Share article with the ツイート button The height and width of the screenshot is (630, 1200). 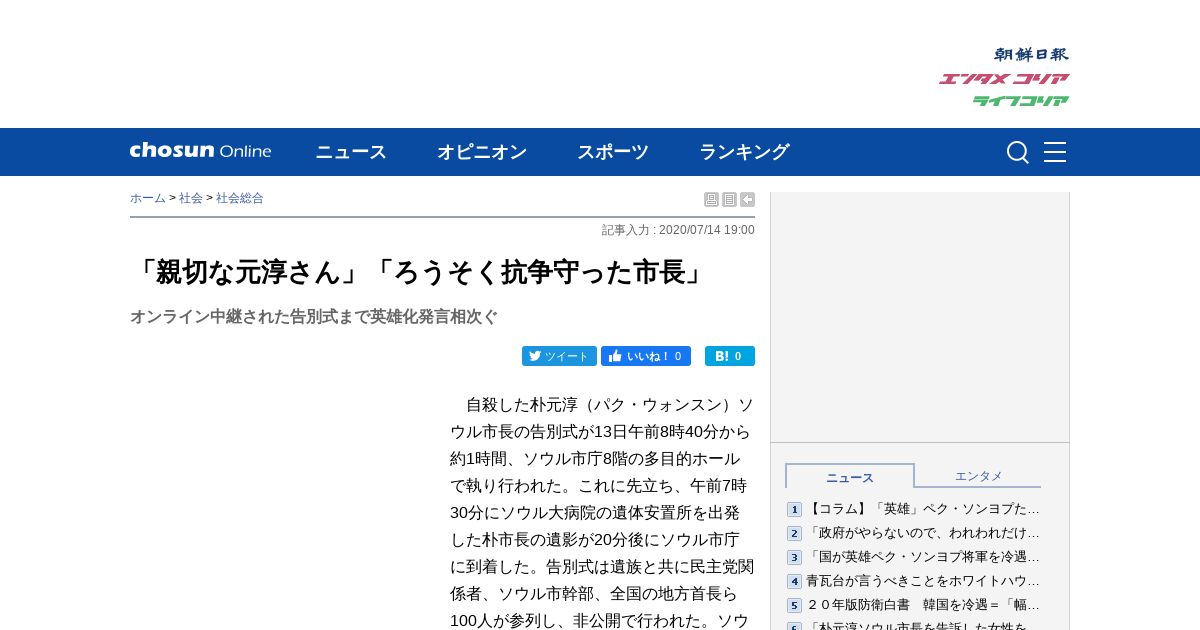click(559, 356)
